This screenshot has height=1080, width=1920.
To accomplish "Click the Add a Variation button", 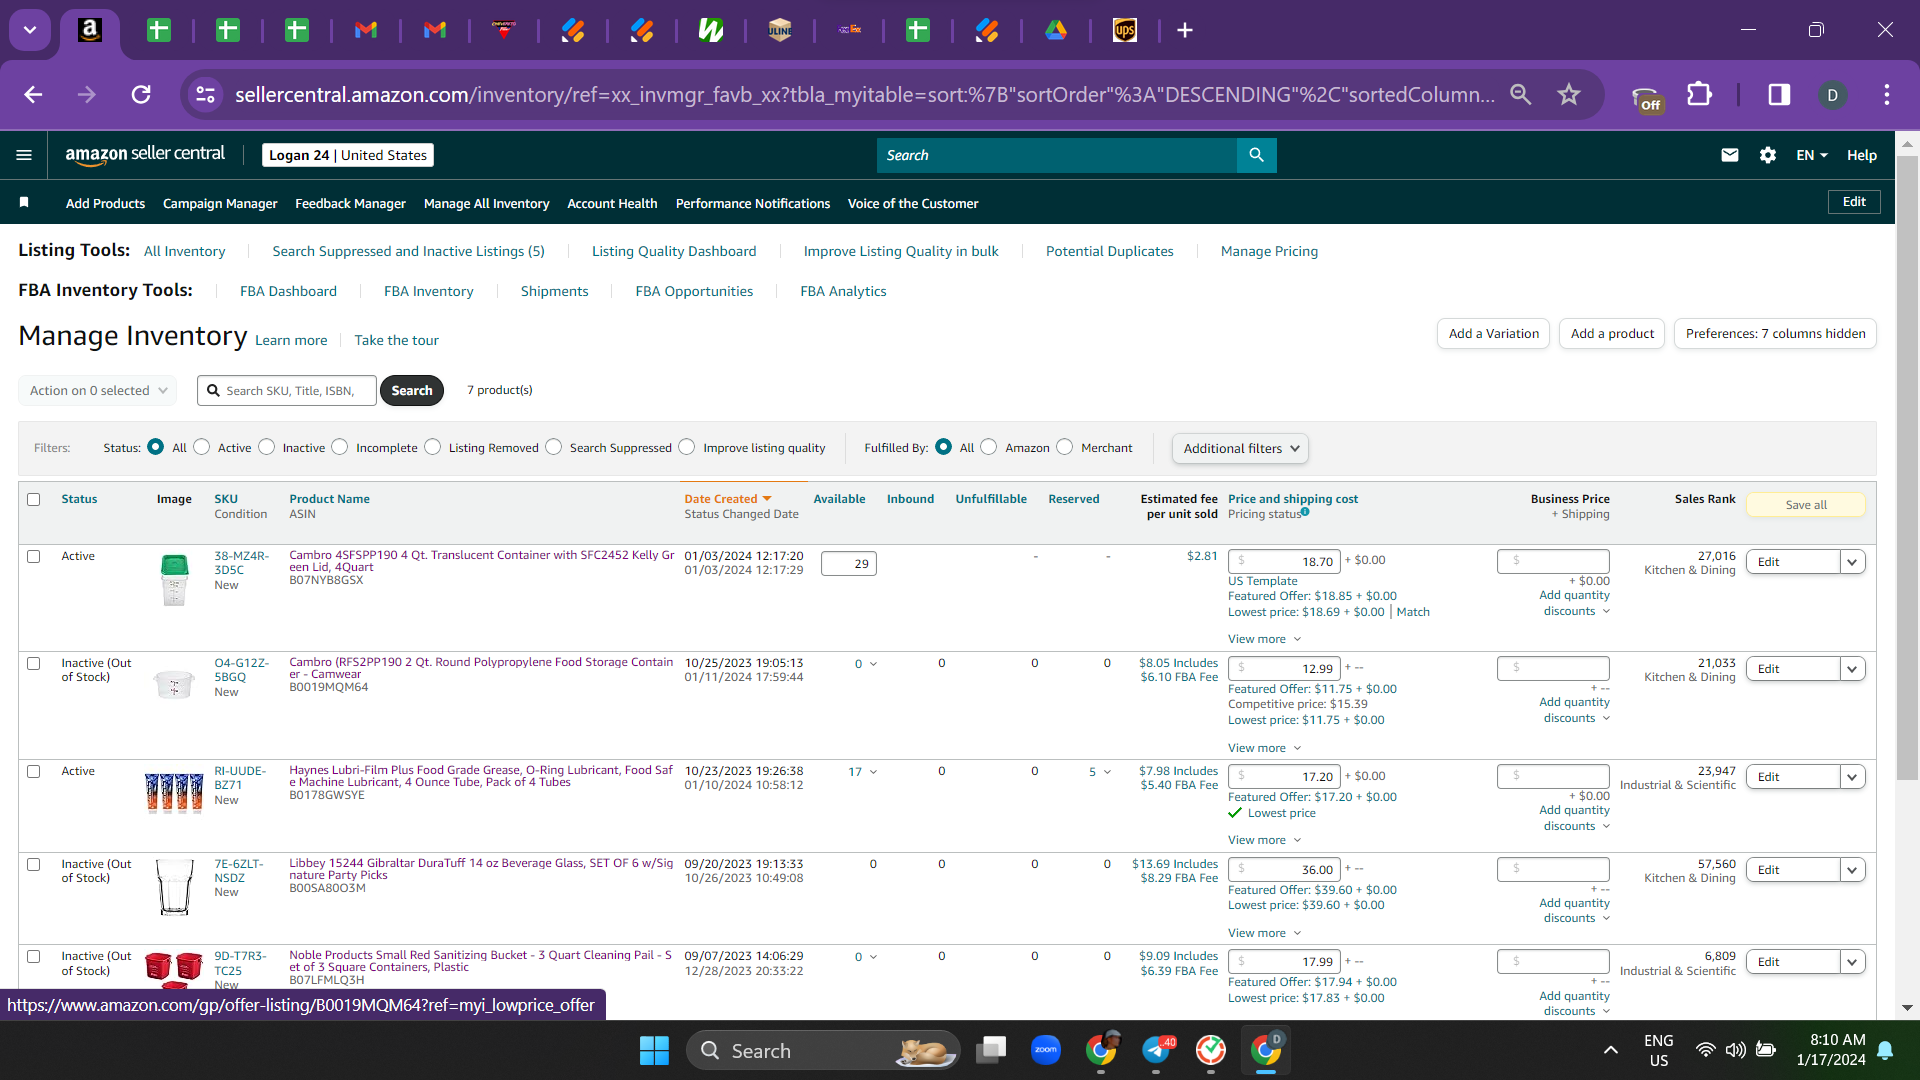I will click(1493, 333).
